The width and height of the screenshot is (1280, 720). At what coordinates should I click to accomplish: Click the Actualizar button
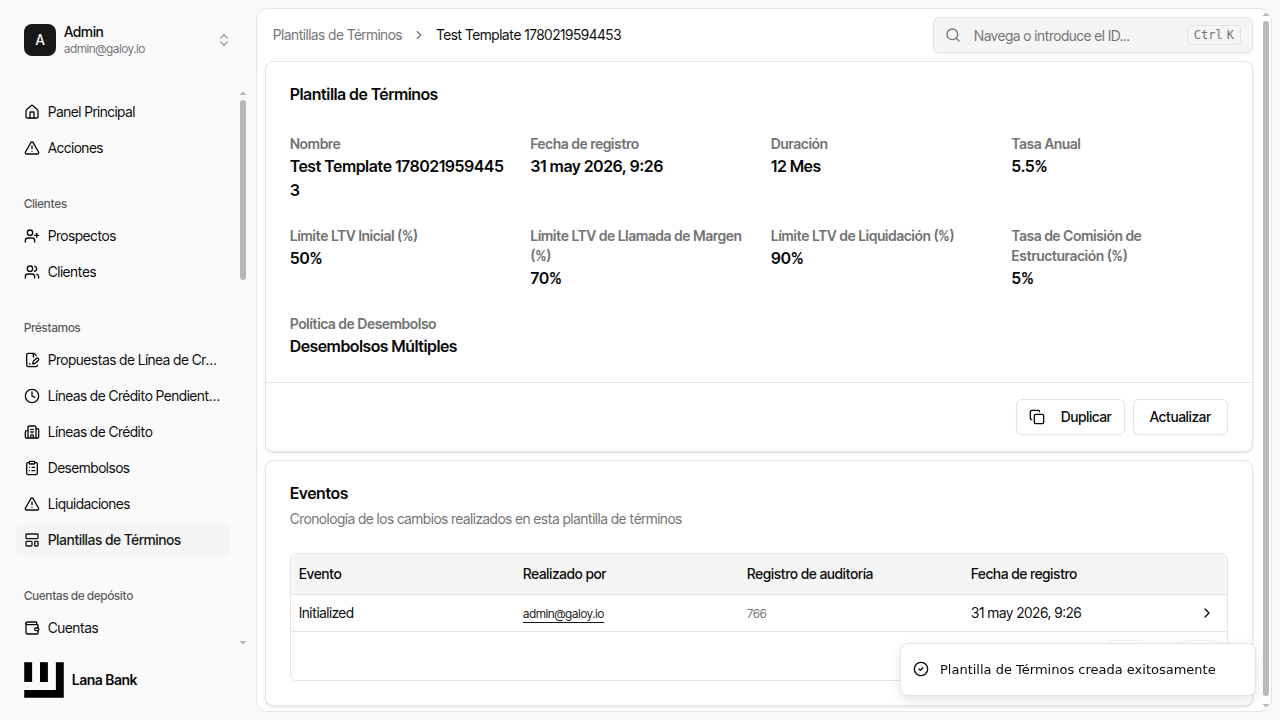pos(1180,417)
